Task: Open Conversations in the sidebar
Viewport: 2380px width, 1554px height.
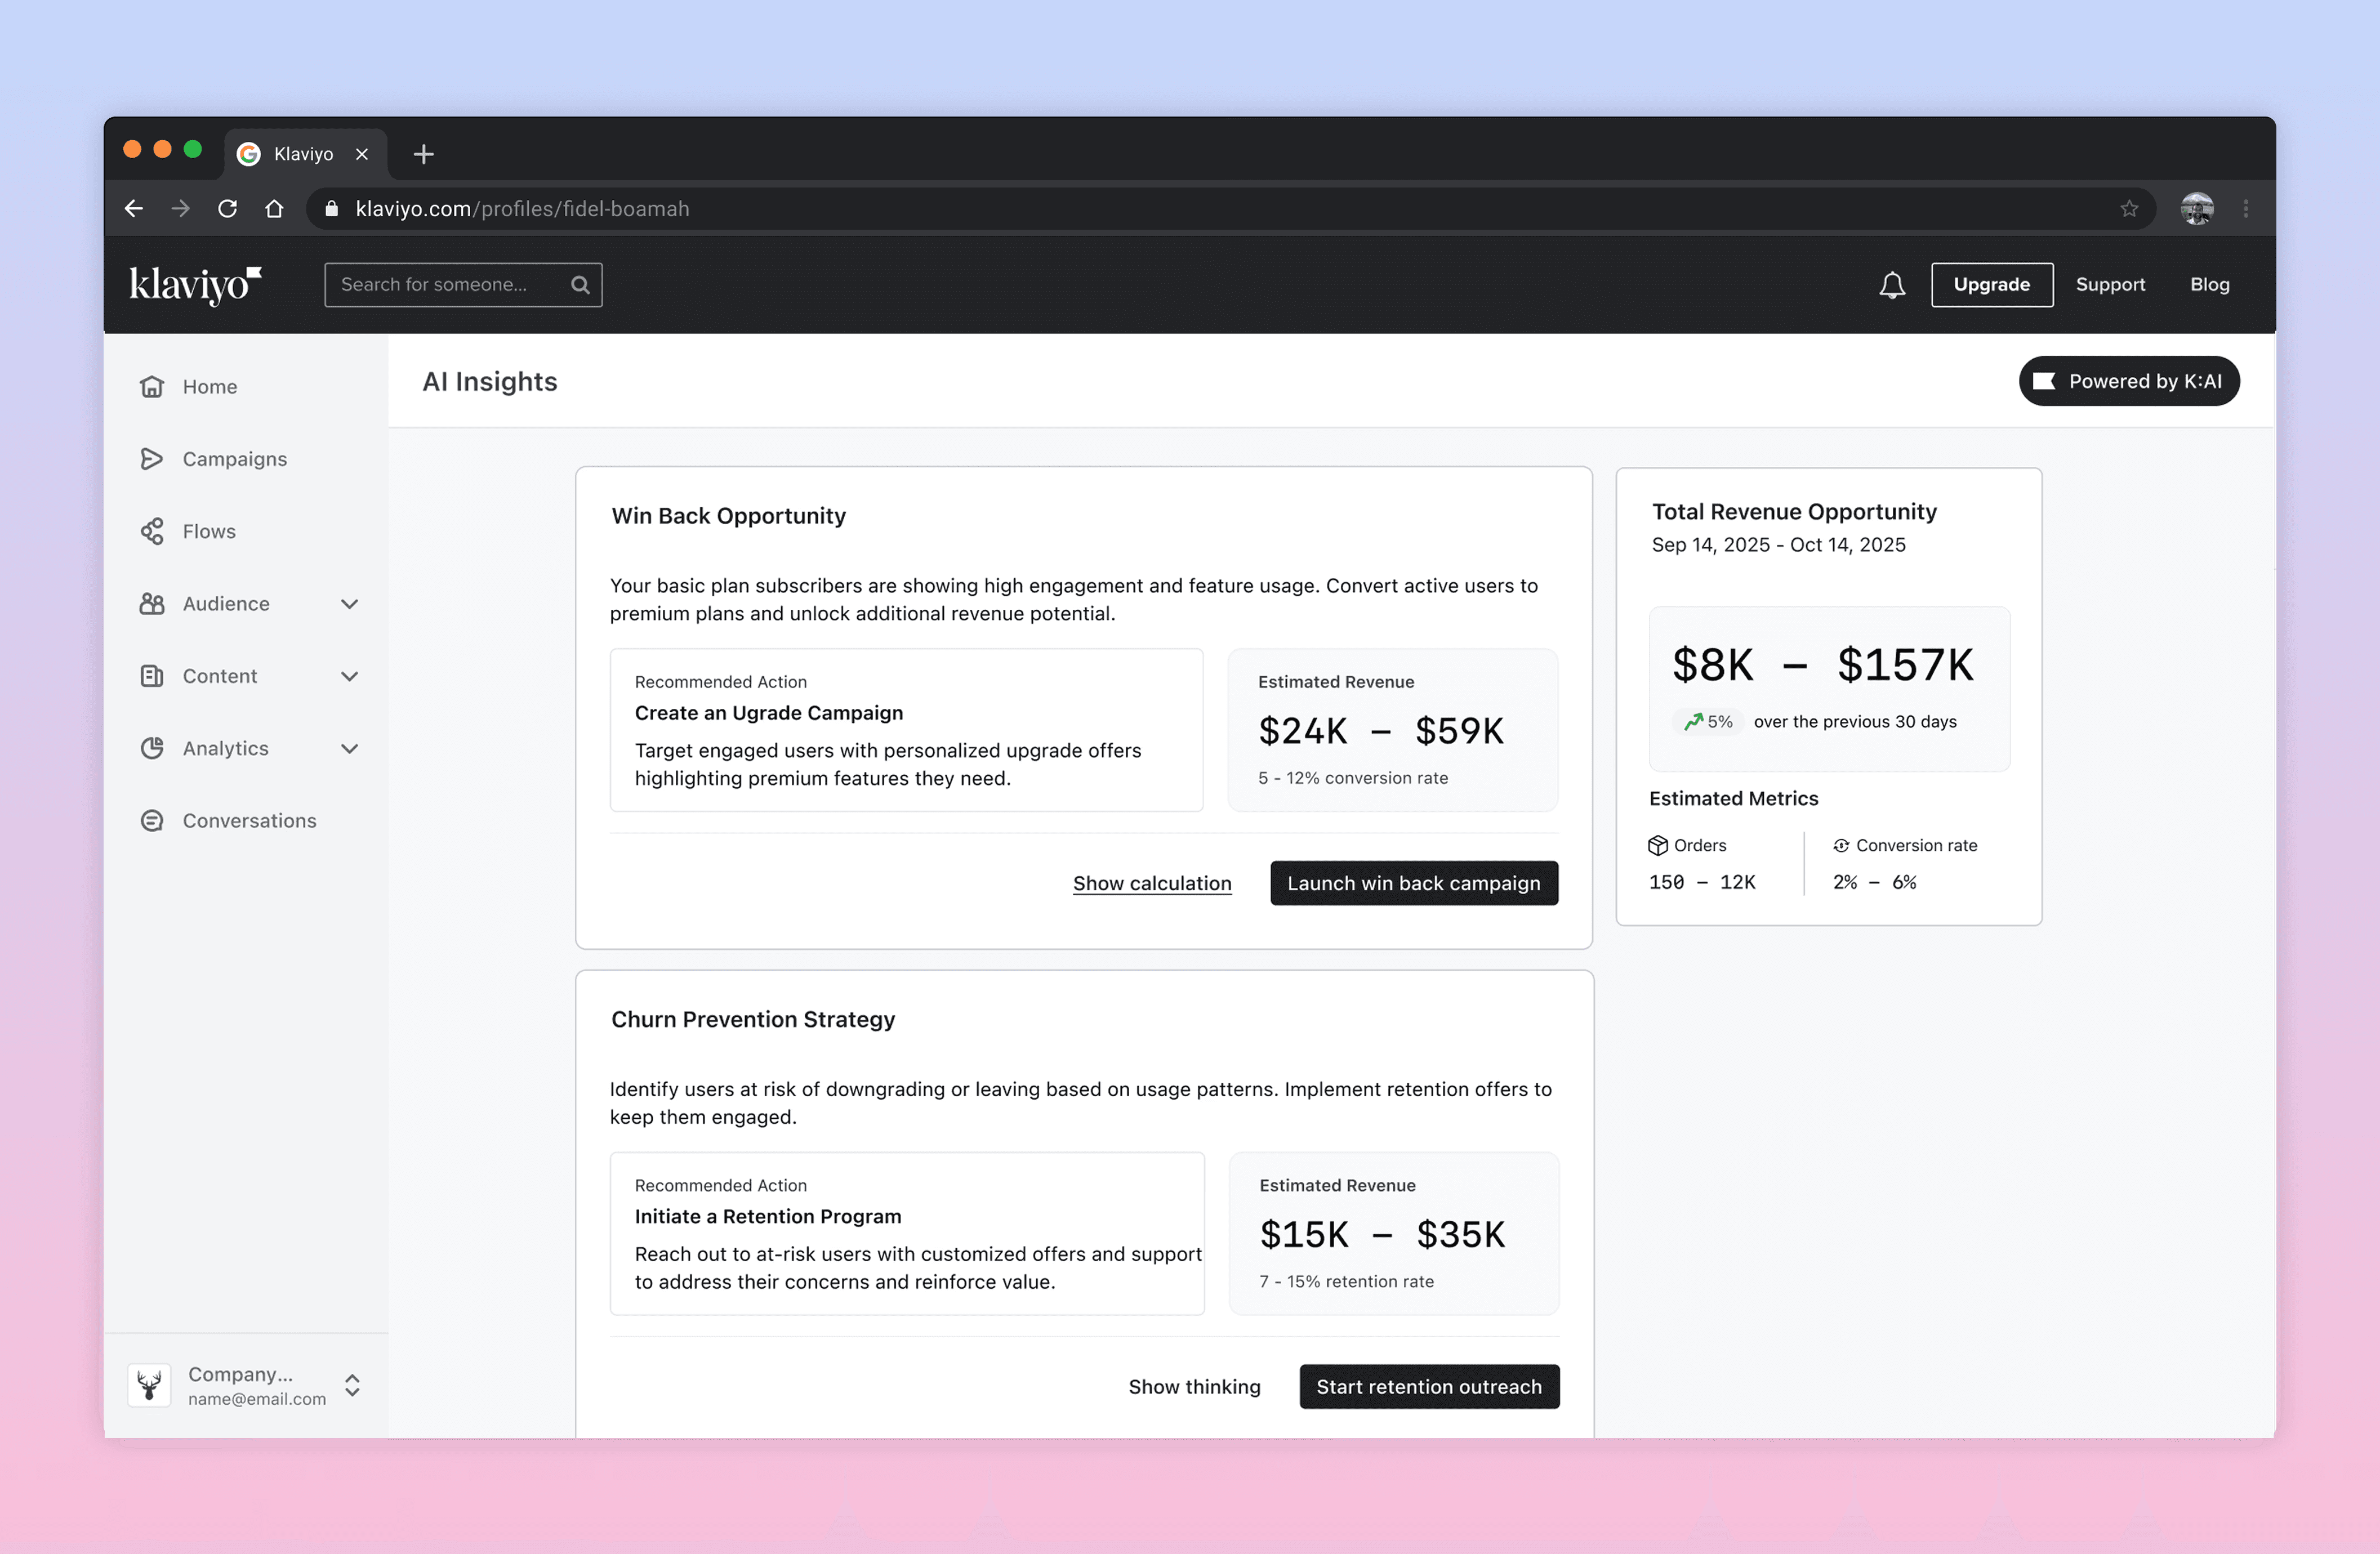Action: pos(249,821)
